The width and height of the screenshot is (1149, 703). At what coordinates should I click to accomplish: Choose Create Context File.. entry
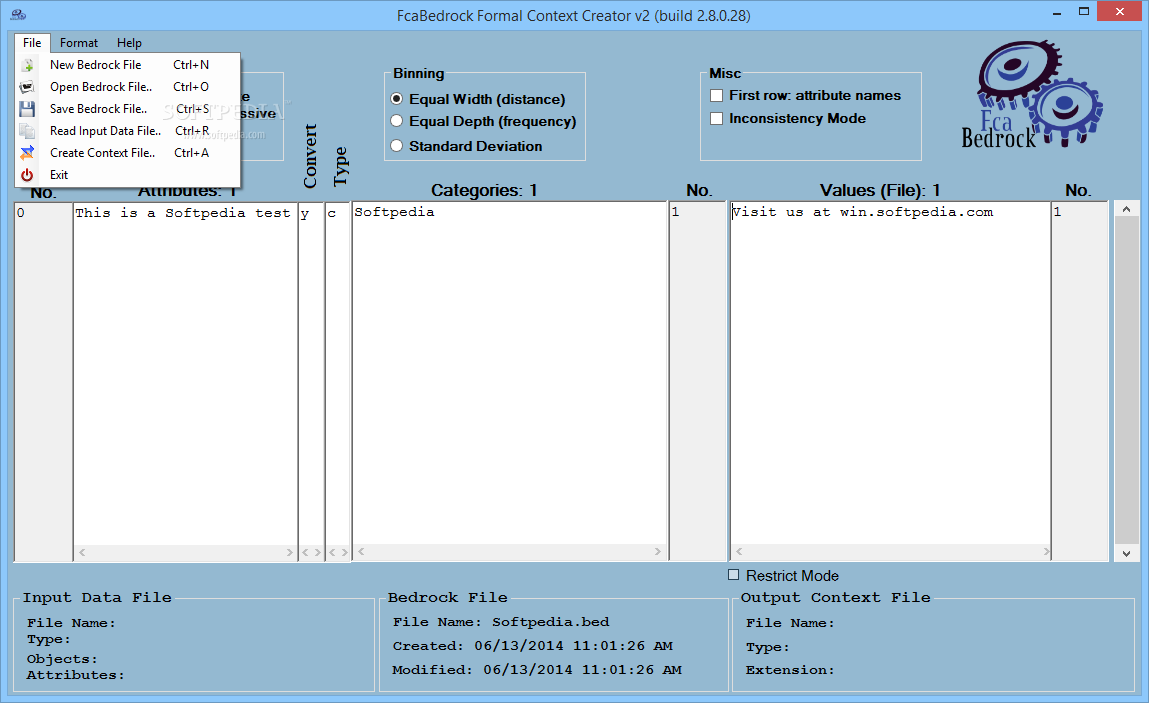click(x=128, y=152)
